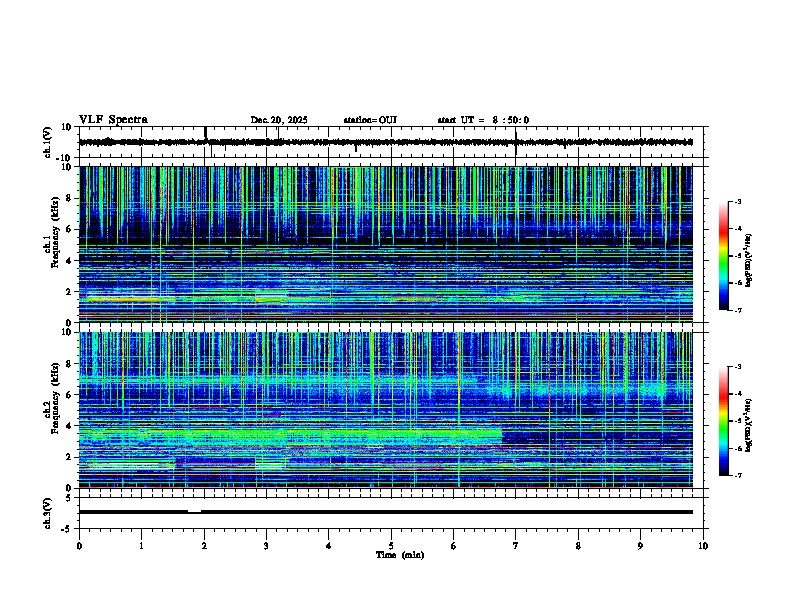Image resolution: width=792 pixels, height=612 pixels.
Task: Click the "VLF Spectra" title text
Action: pyautogui.click(x=113, y=120)
